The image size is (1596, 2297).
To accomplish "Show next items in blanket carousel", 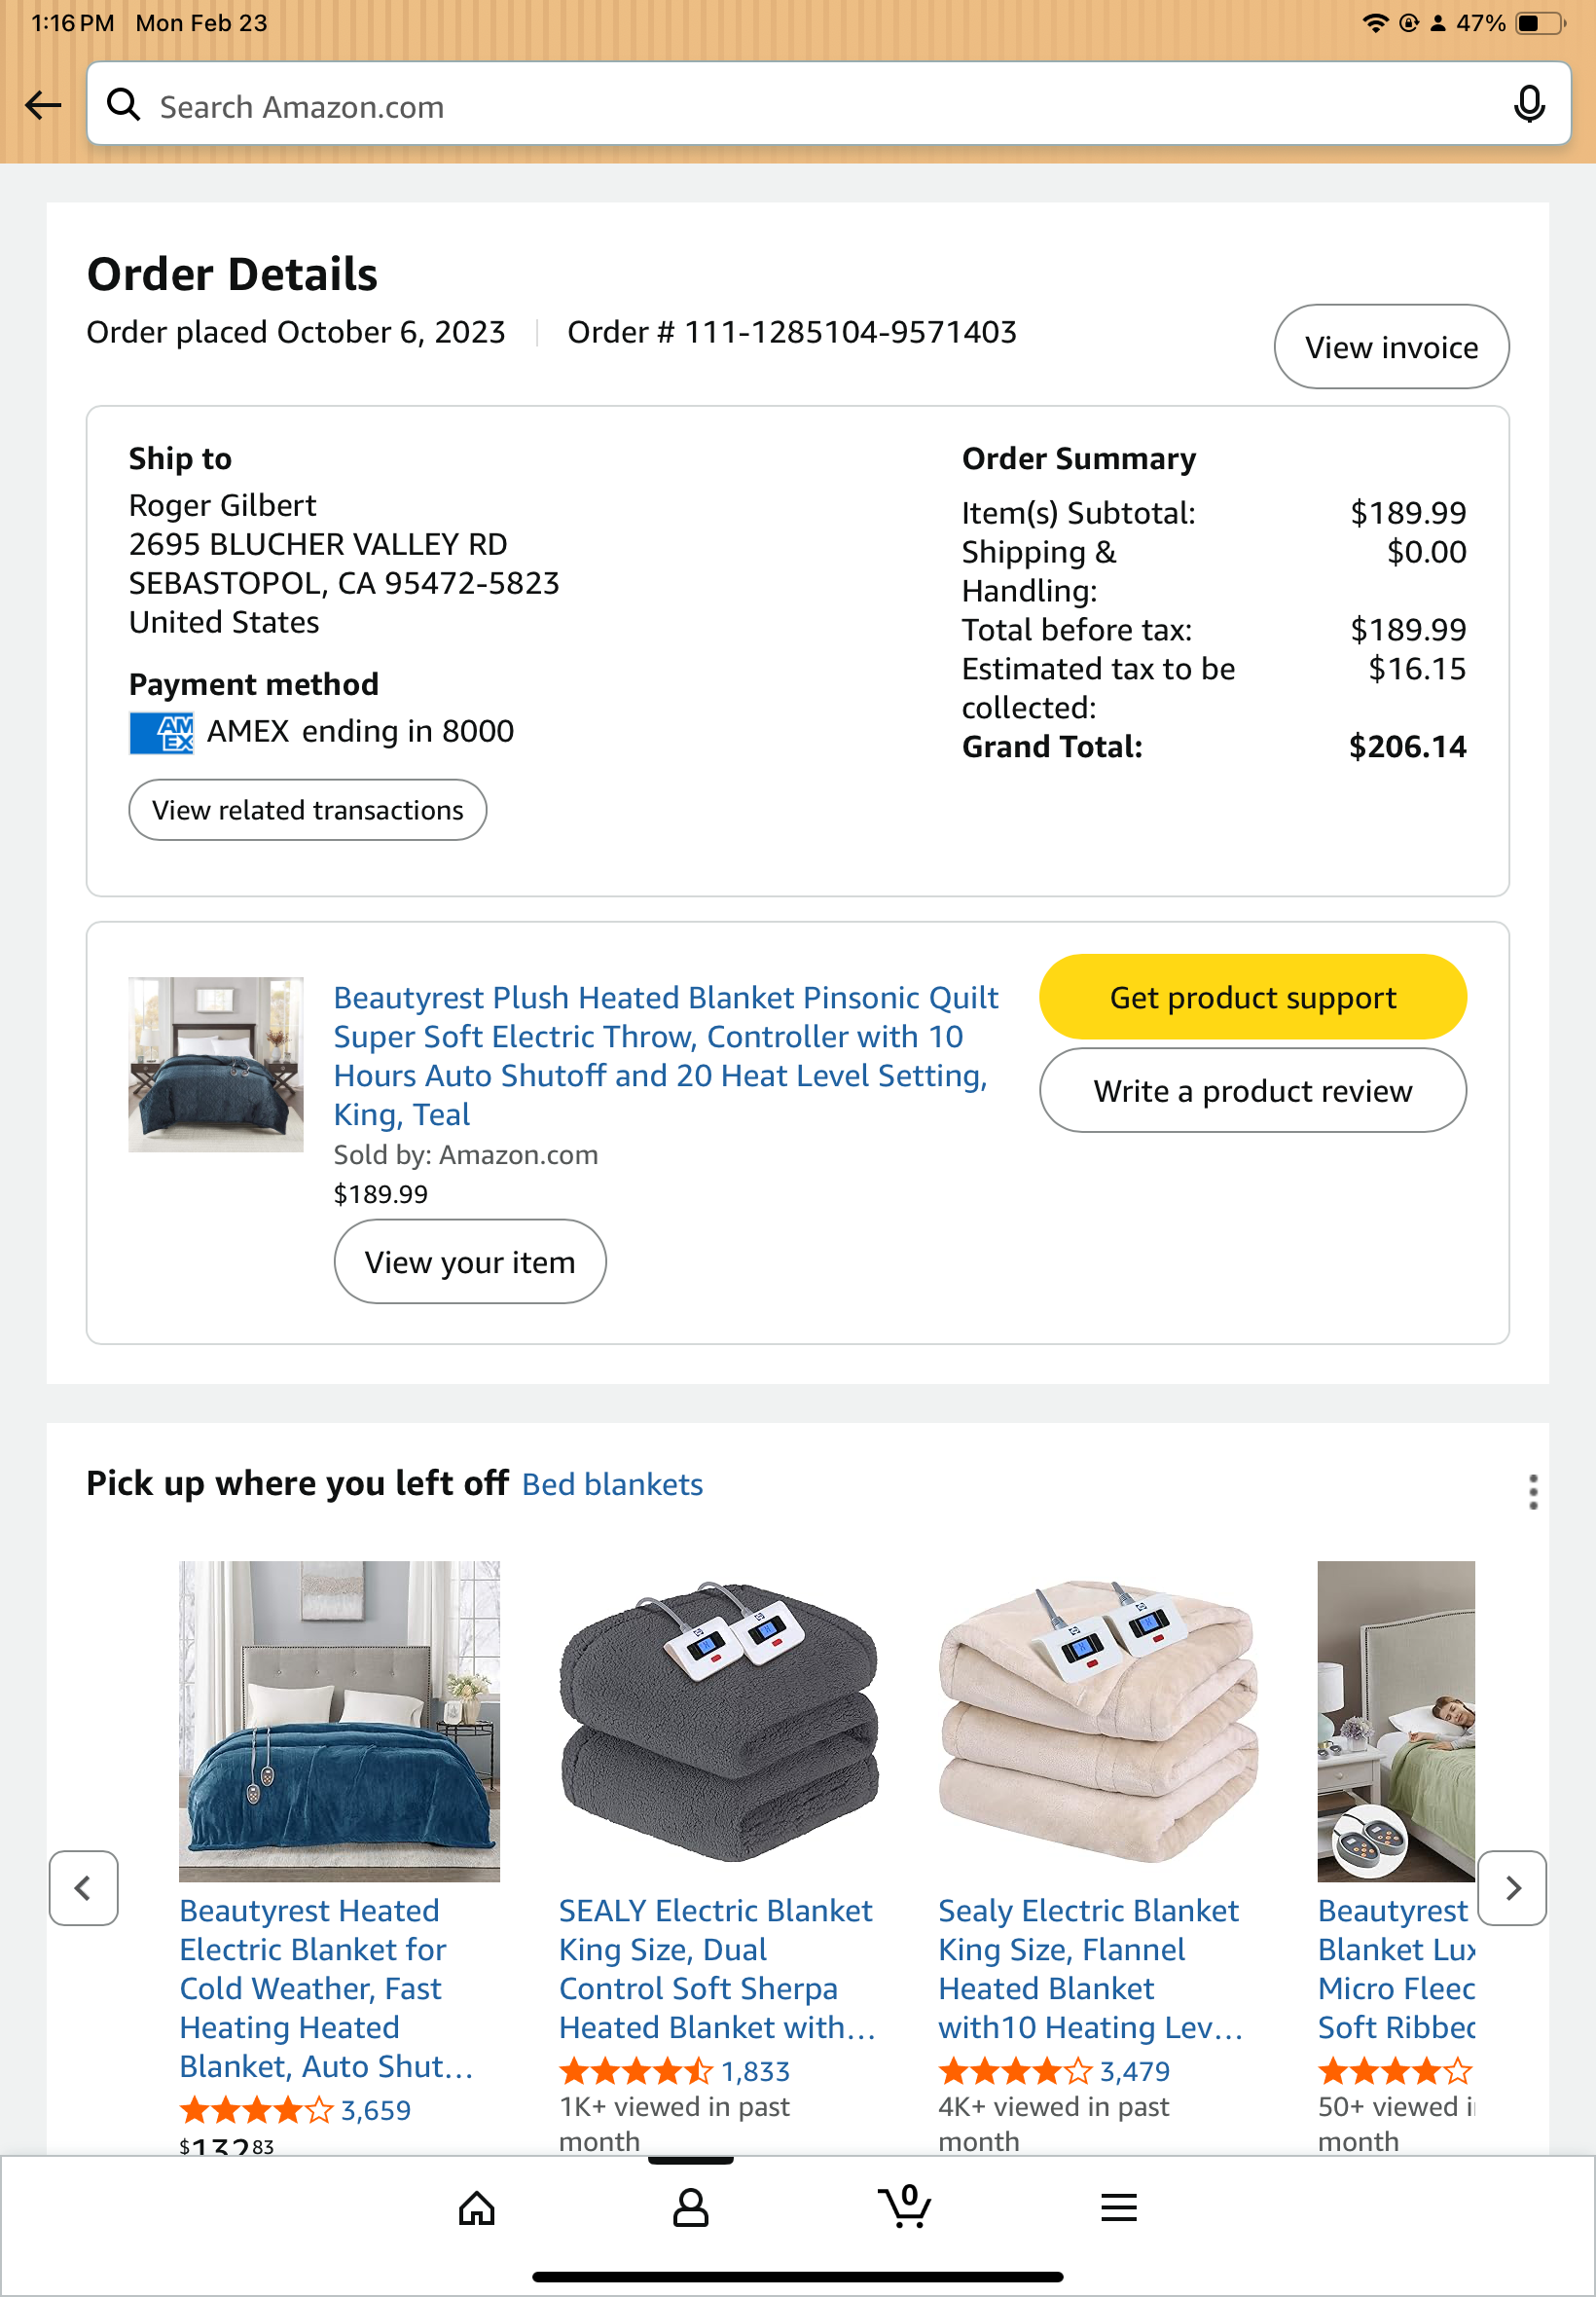I will tap(1511, 1887).
